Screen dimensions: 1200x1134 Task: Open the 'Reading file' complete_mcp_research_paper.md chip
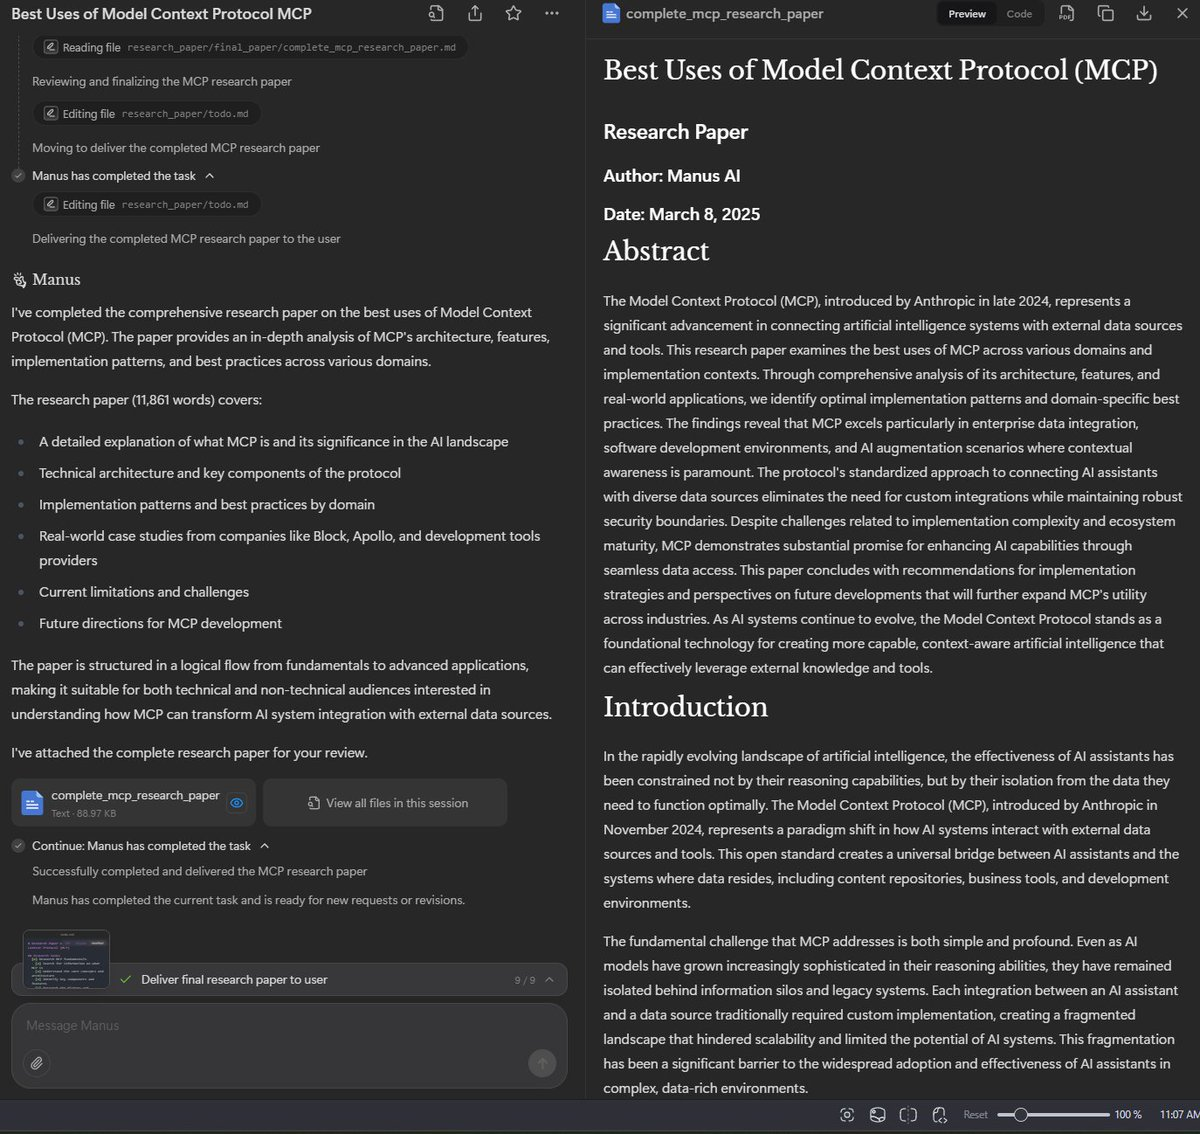pos(250,47)
